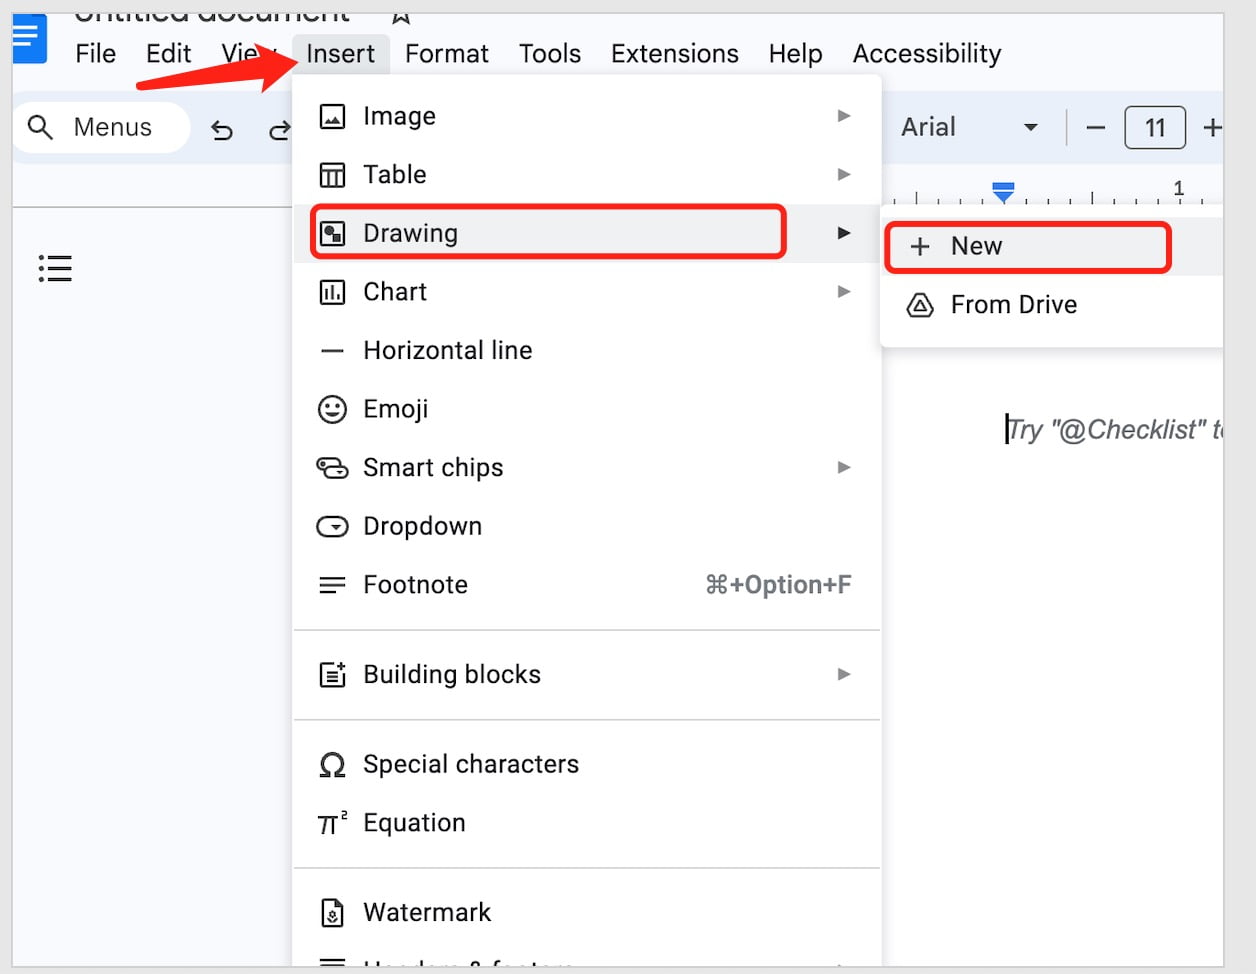The width and height of the screenshot is (1256, 974).
Task: Expand the Table submenu arrow
Action: tap(844, 174)
